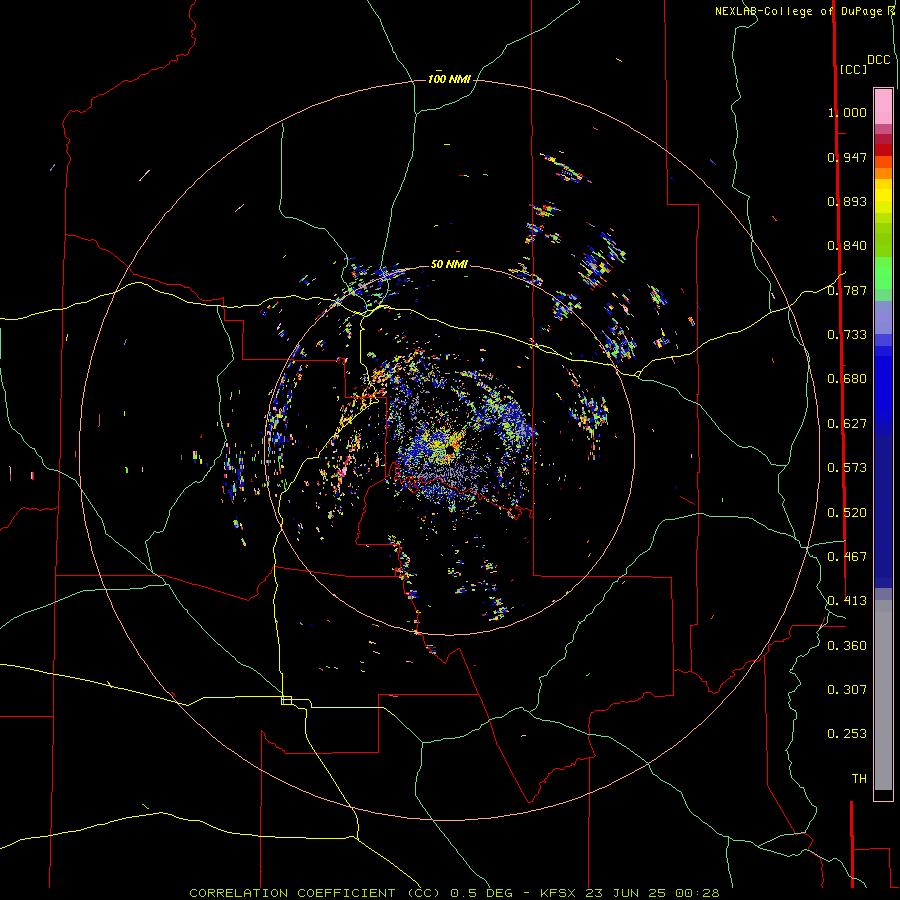Click the red segment of the color bar
This screenshot has width=900, height=900.
pyautogui.click(x=883, y=150)
